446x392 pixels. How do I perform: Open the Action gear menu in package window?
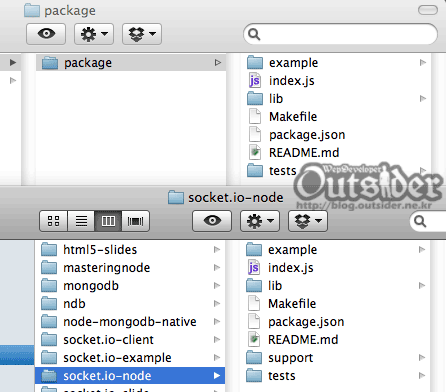click(x=94, y=34)
